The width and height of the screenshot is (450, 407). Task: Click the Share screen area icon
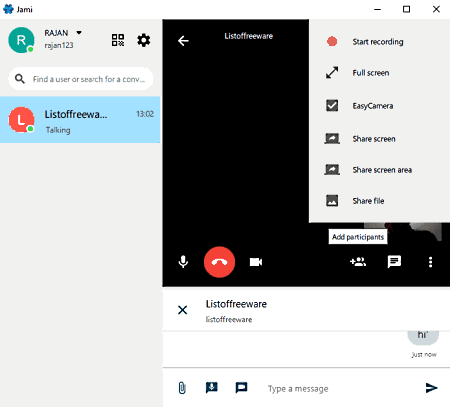point(332,169)
